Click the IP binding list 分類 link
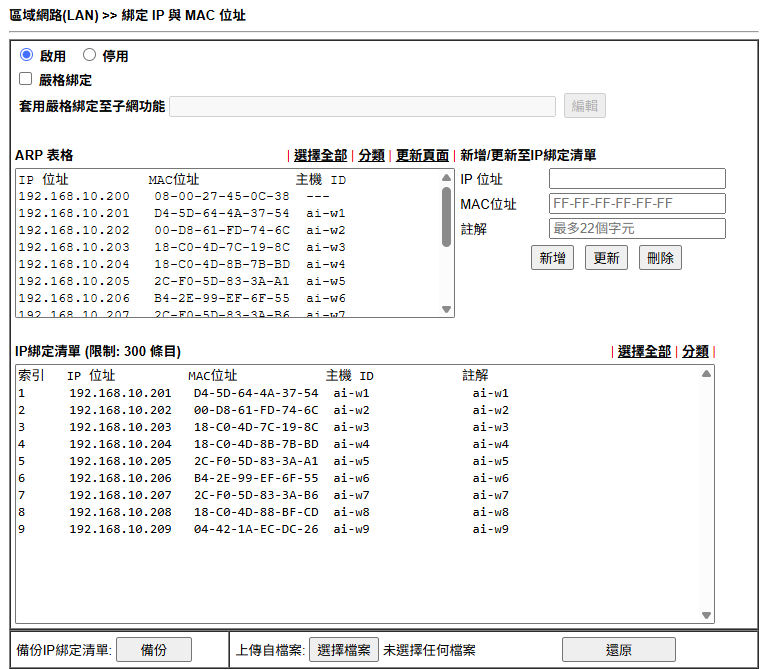The width and height of the screenshot is (771, 670). tap(695, 352)
